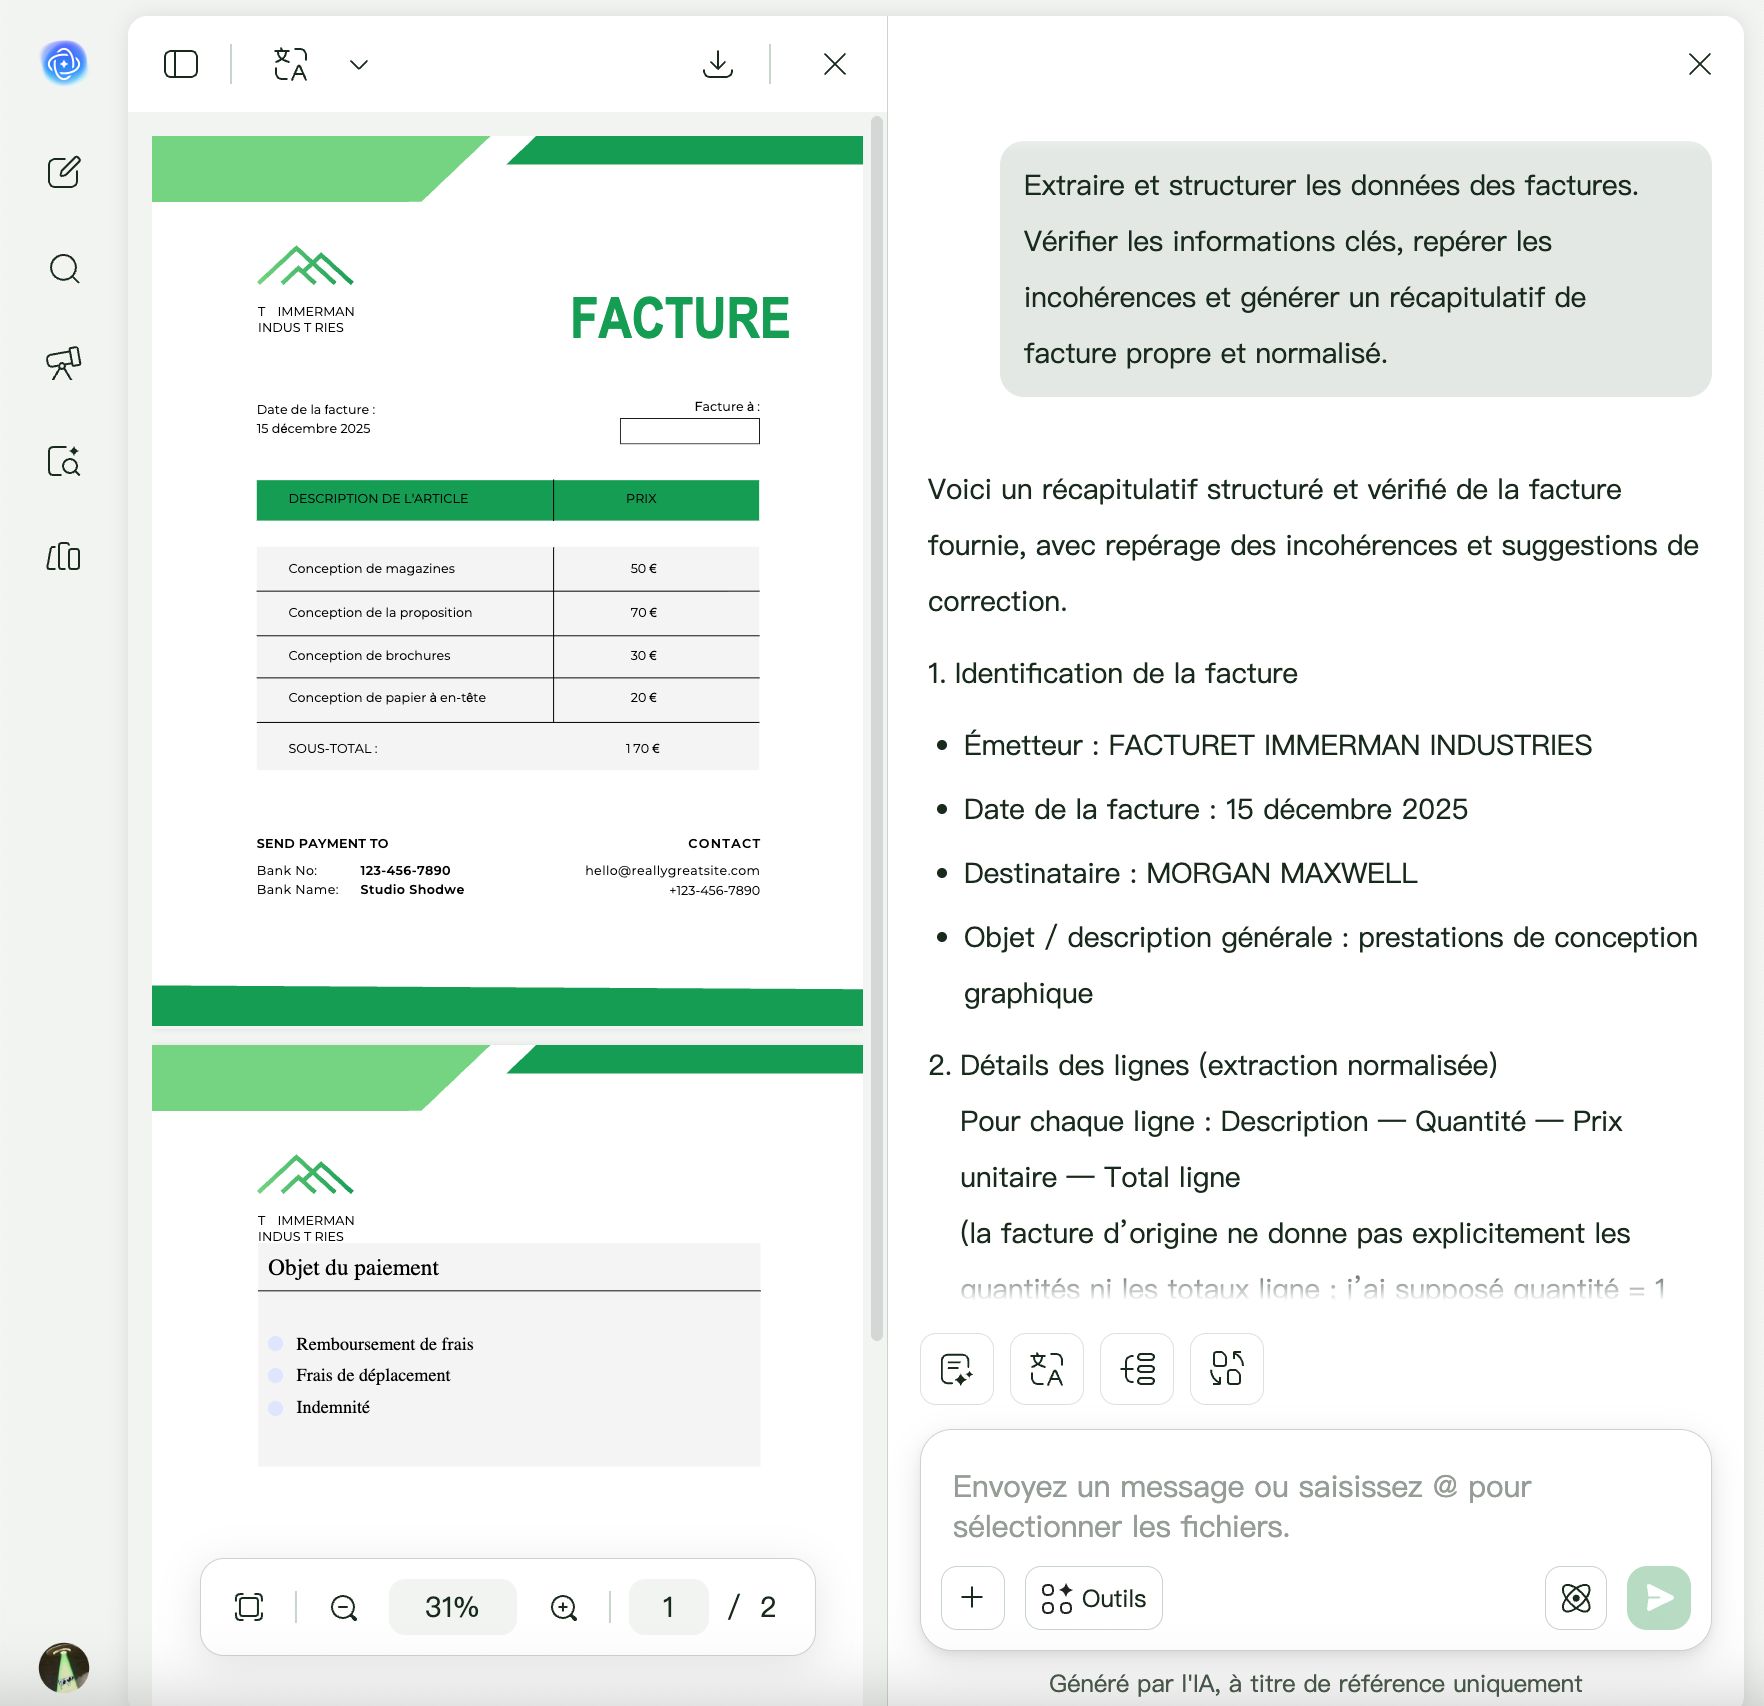Click the SOUS-TOTAL label
Image resolution: width=1764 pixels, height=1706 pixels.
tap(333, 748)
